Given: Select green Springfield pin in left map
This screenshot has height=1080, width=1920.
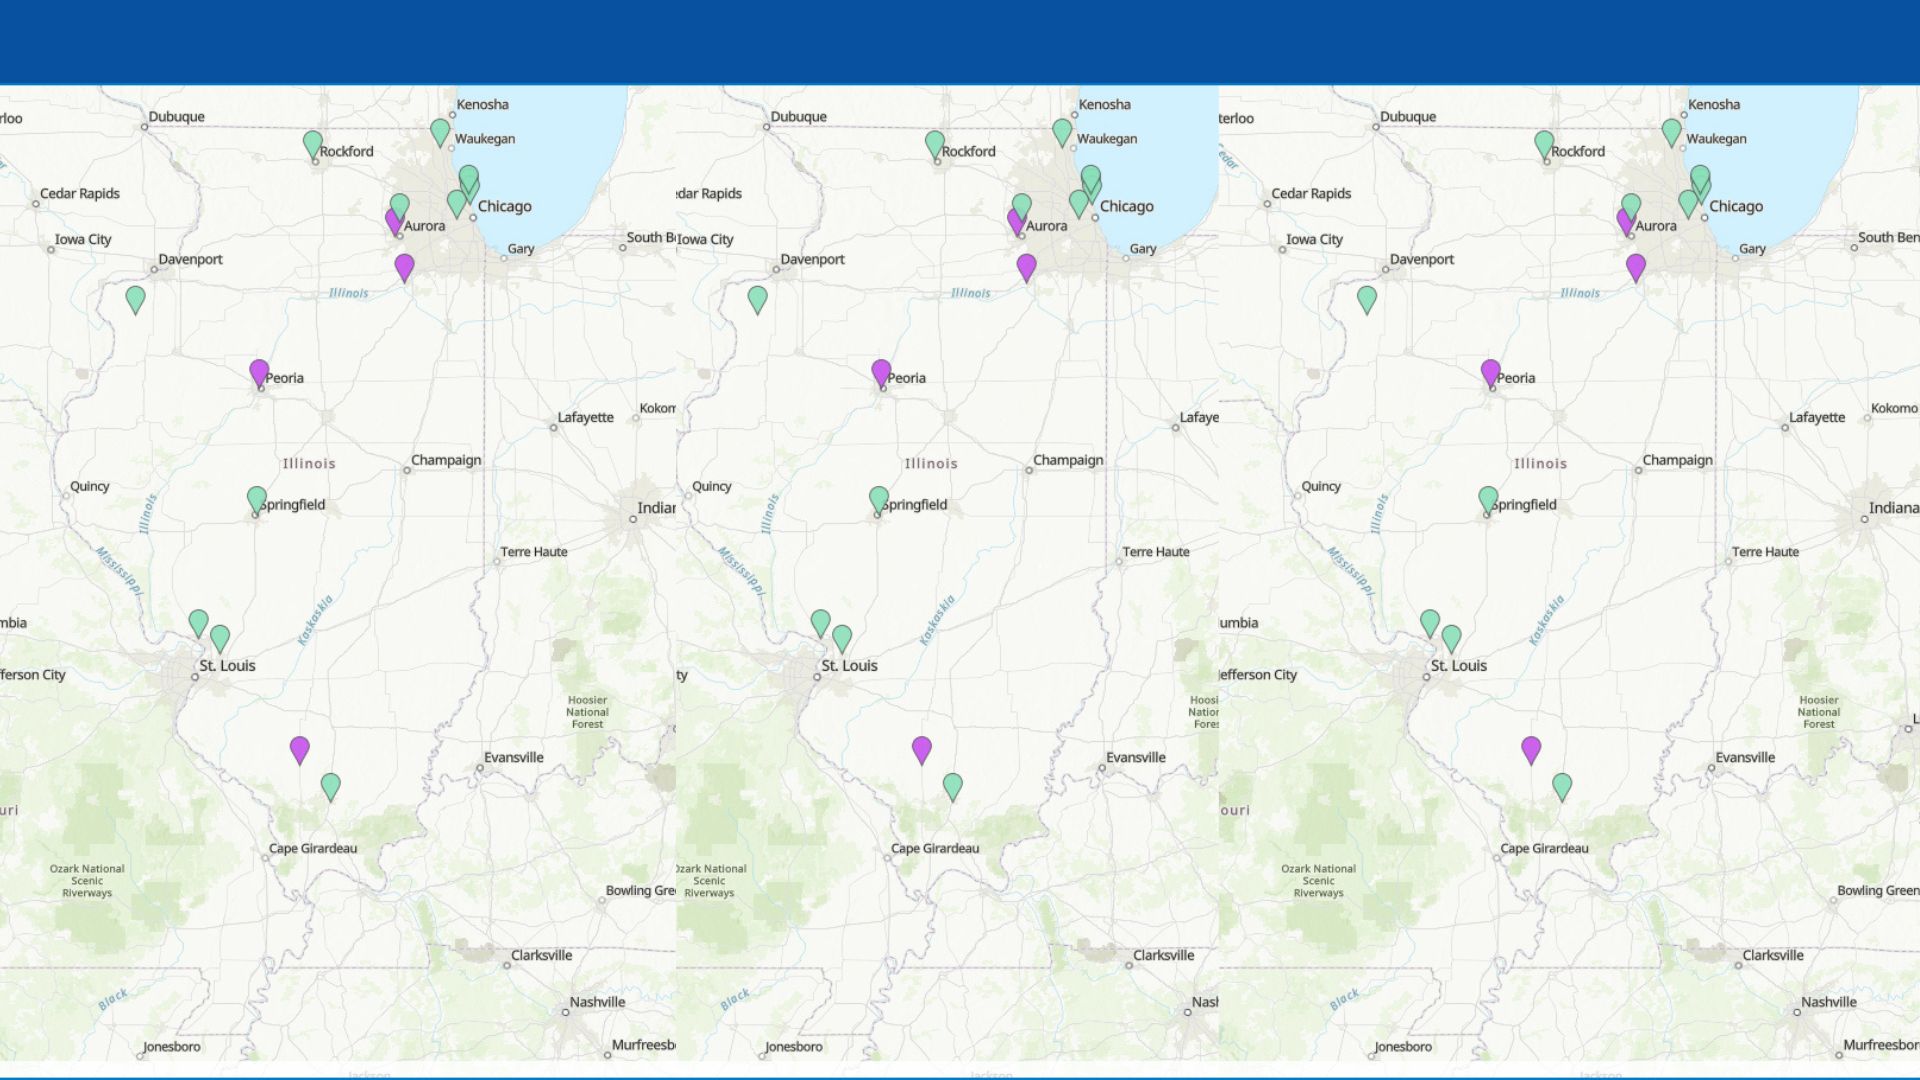Looking at the screenshot, I should click(x=257, y=499).
